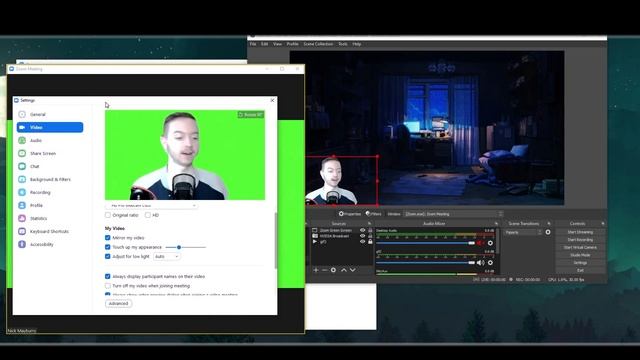Uncheck Mirror my video

click(x=108, y=238)
